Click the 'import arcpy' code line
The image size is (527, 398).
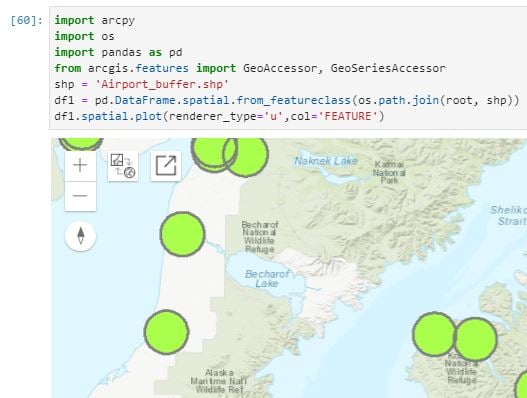click(94, 20)
